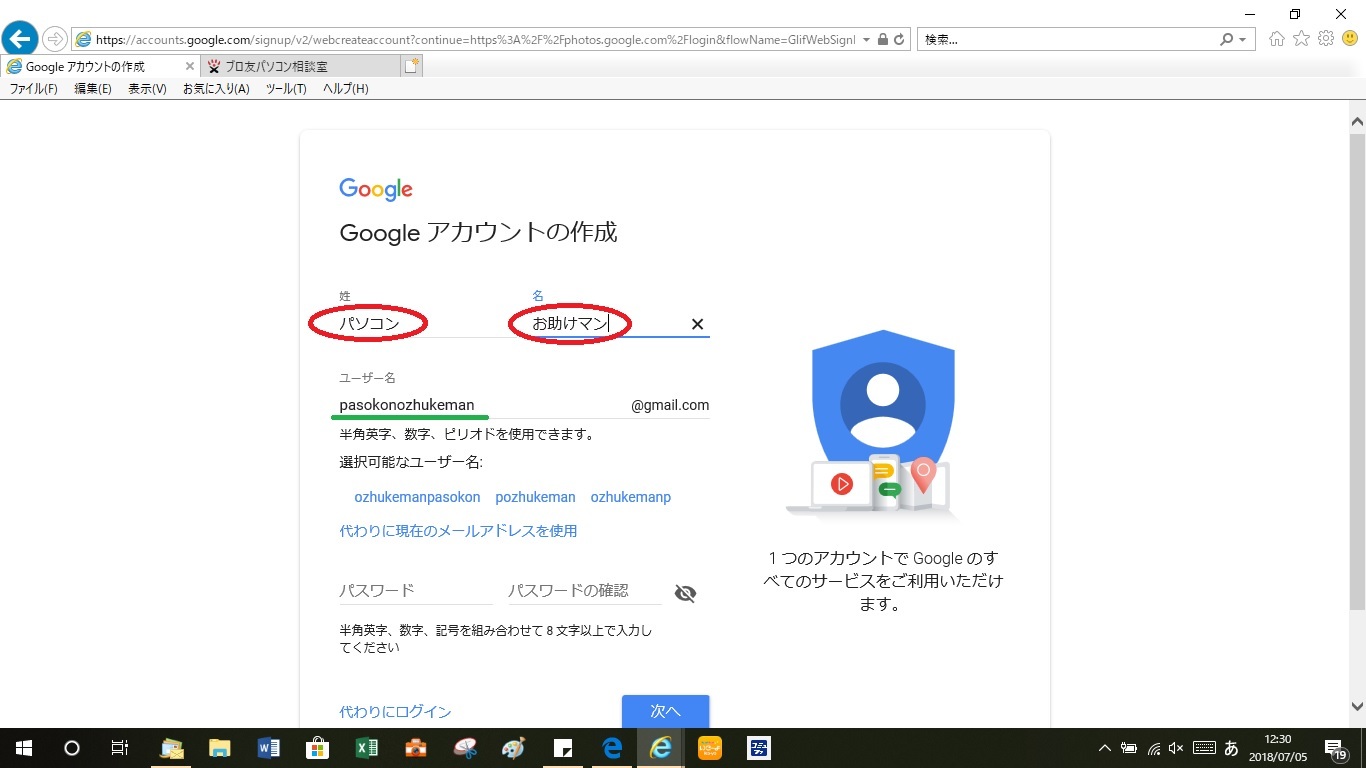Click the blue 次へ button
The width and height of the screenshot is (1366, 768).
coord(665,712)
